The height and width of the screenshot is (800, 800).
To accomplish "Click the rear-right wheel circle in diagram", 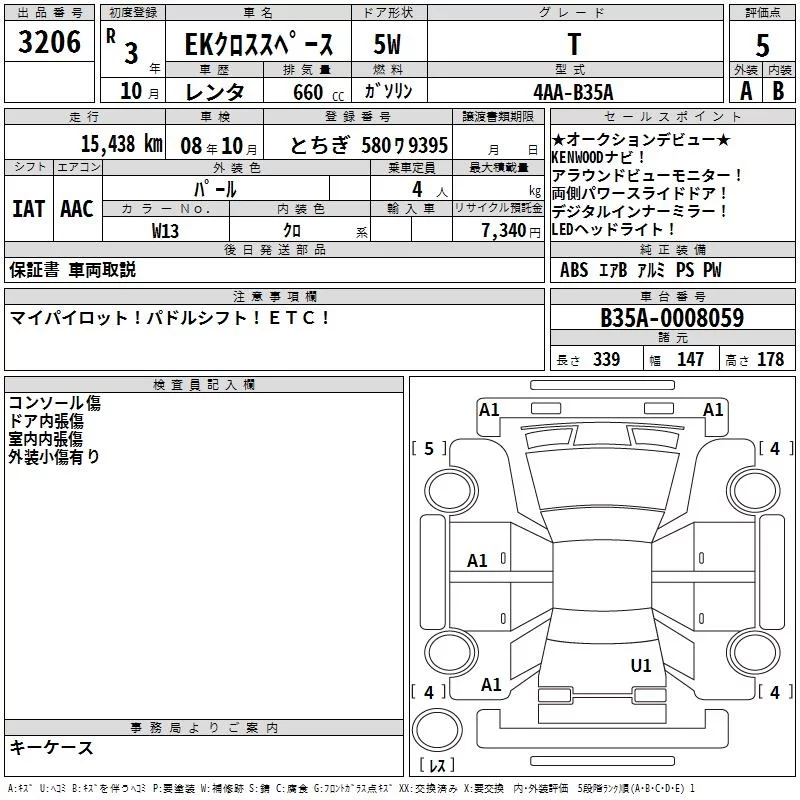I will [x=755, y=652].
